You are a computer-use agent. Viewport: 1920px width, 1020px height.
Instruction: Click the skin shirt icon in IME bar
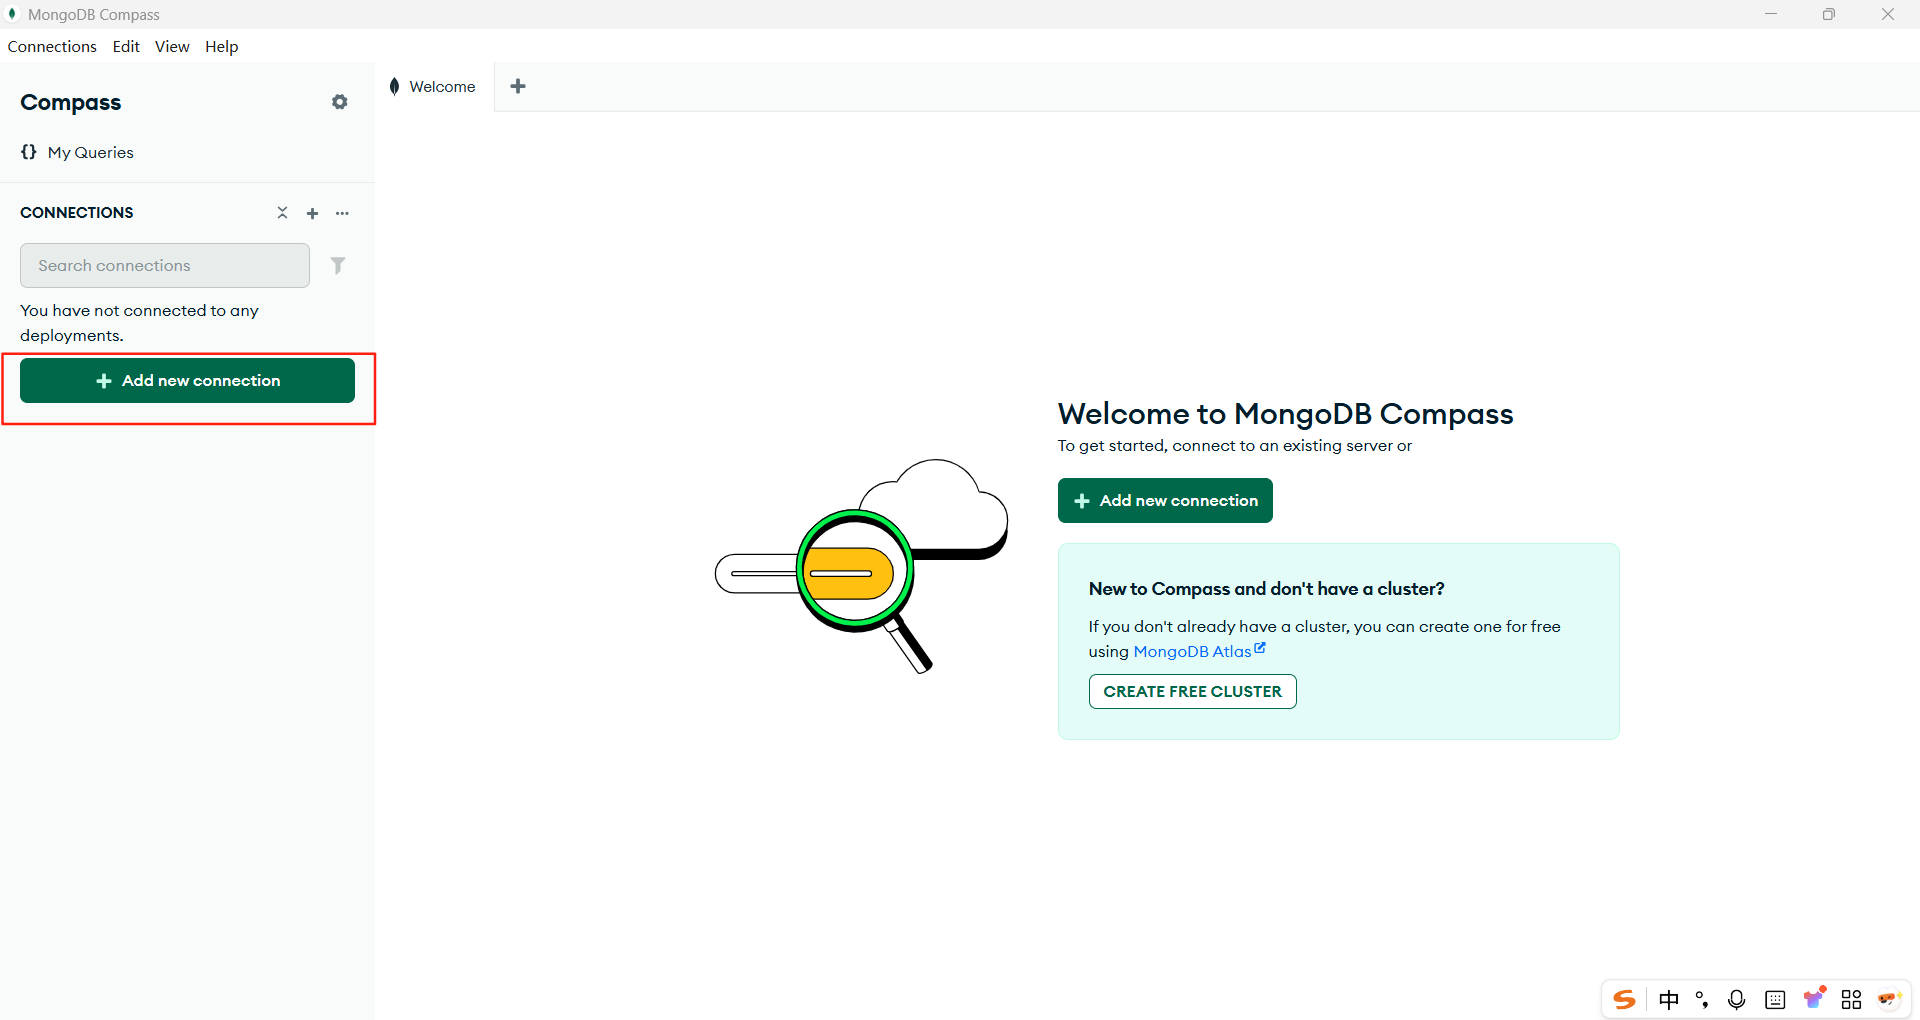1814,998
